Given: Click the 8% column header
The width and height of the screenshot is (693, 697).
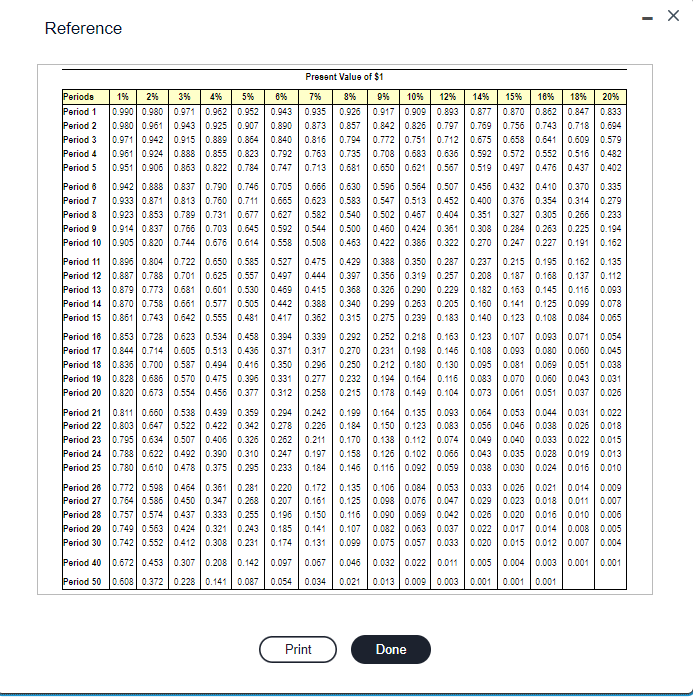Looking at the screenshot, I should (x=350, y=96).
